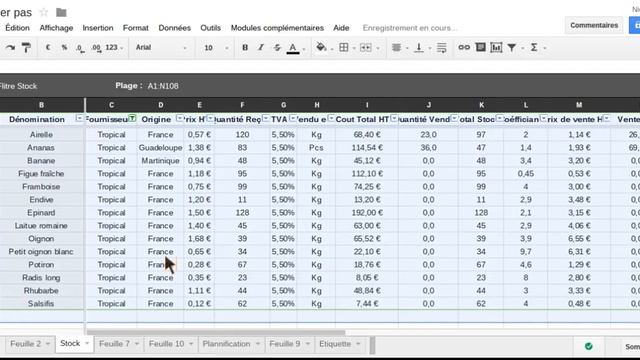Open fill color paint bucket
Image resolution: width=640 pixels, height=360 pixels.
[322, 47]
